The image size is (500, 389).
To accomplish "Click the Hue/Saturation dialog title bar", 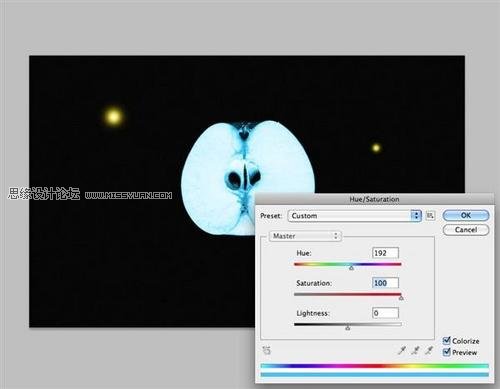I will 374,199.
